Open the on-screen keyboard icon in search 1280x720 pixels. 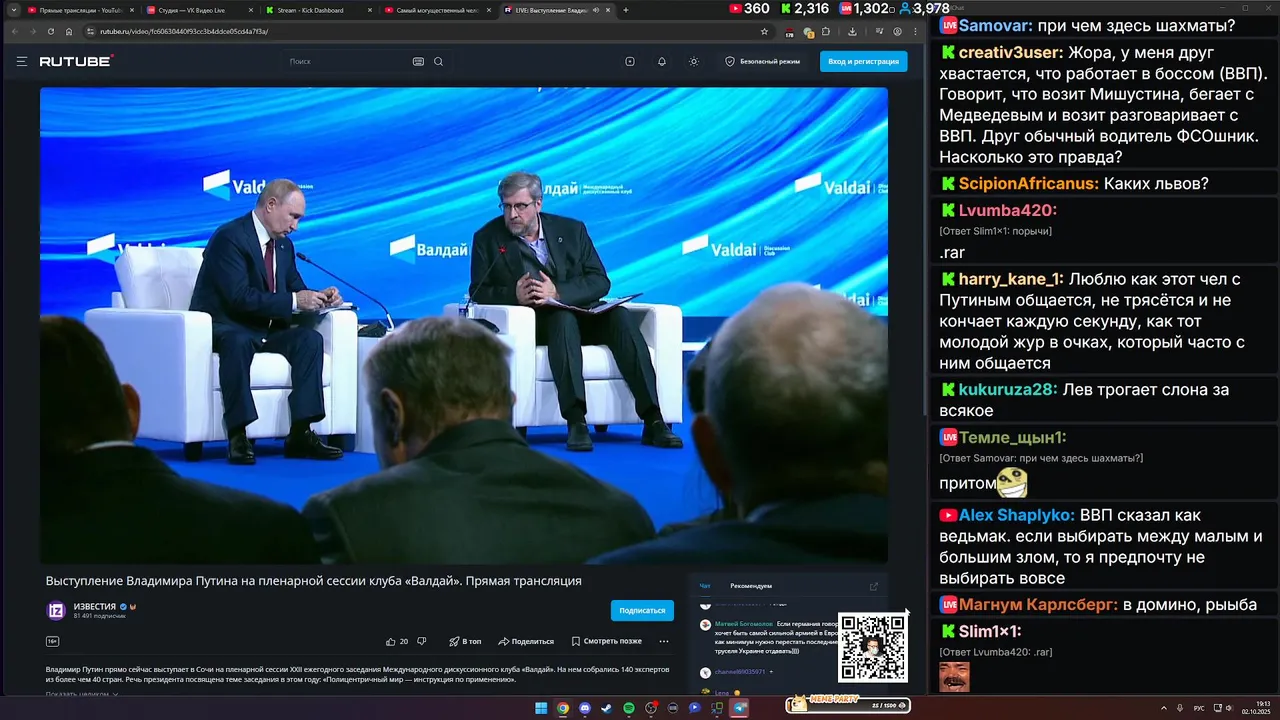[418, 61]
